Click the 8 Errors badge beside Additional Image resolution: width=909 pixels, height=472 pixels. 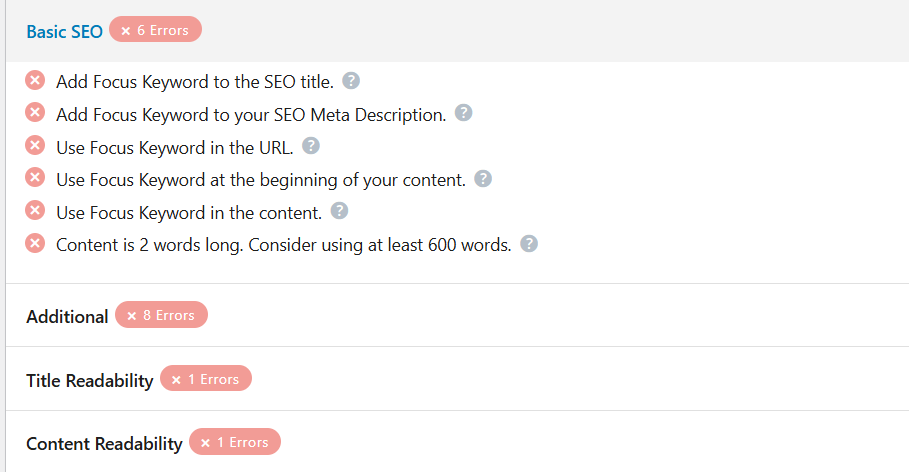161,315
